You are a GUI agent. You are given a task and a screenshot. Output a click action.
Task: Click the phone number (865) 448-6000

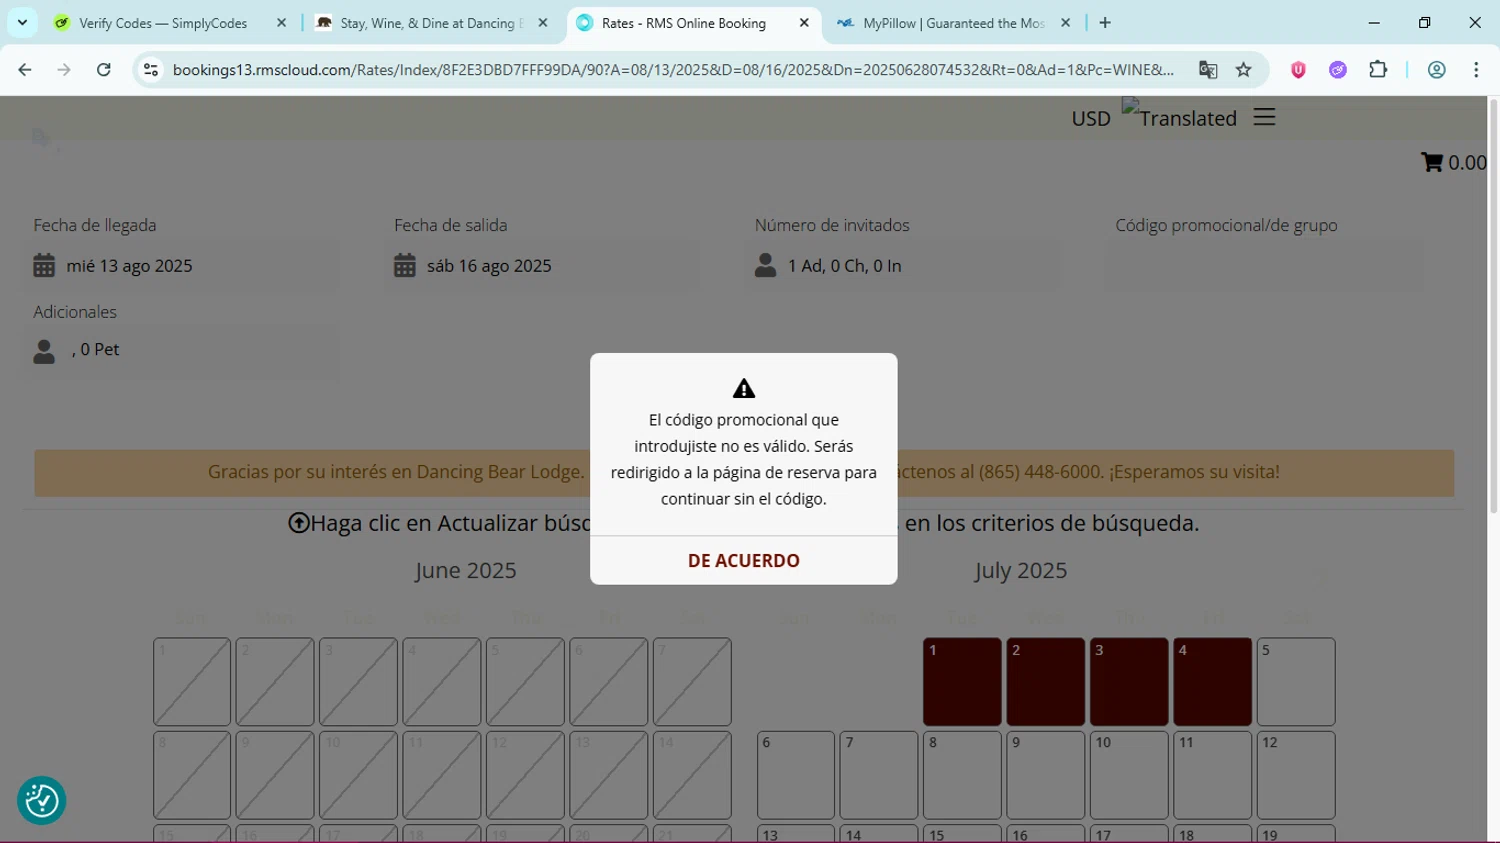[x=1040, y=472]
